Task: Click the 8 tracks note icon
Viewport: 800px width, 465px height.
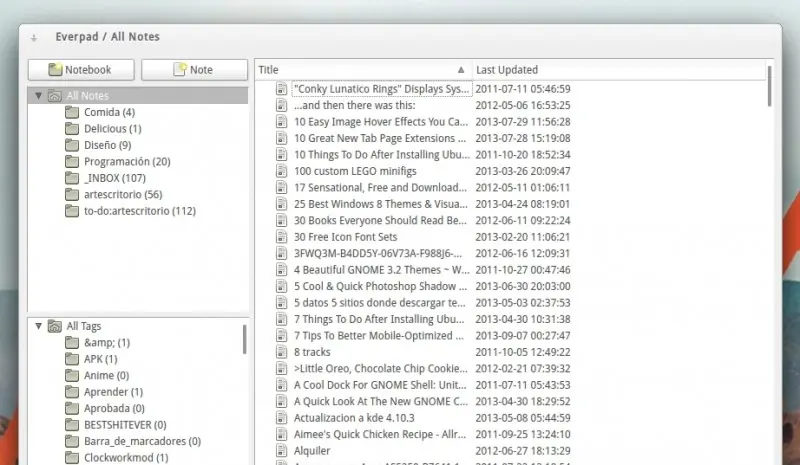Action: 282,352
